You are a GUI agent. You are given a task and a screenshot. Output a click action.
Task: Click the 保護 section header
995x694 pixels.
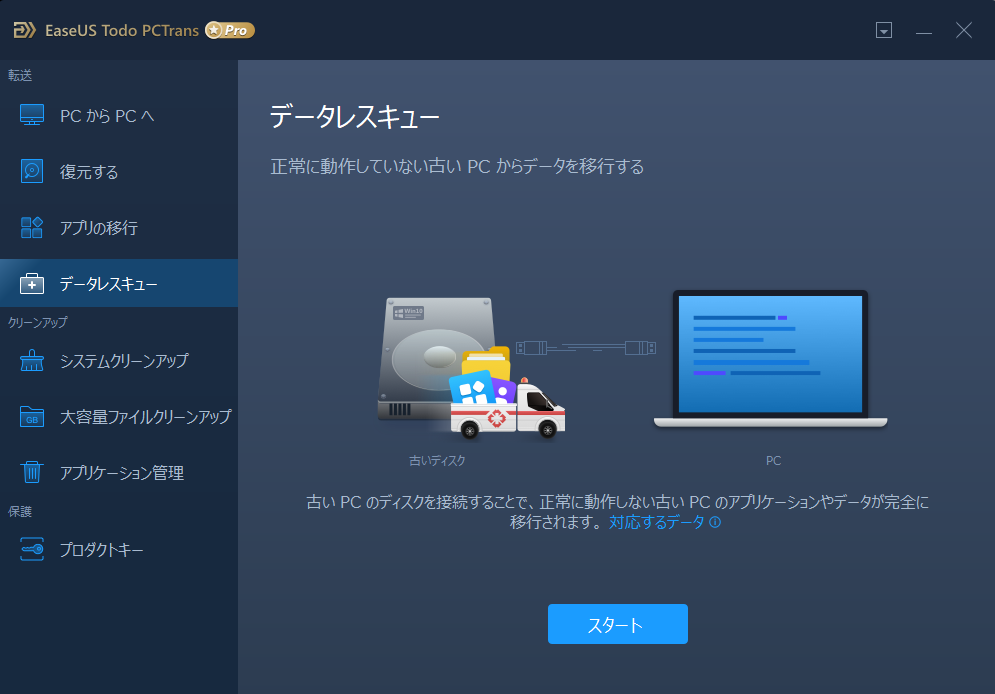coord(20,511)
